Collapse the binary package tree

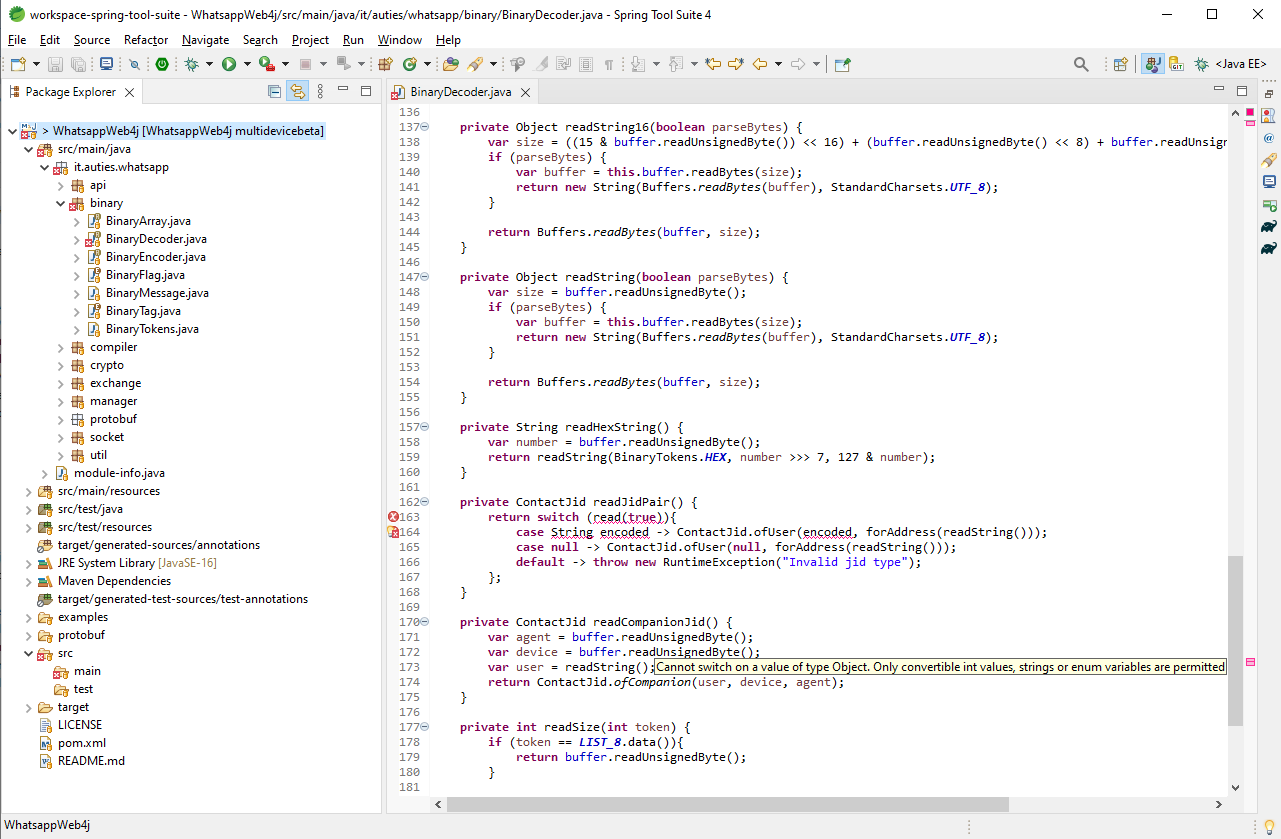62,202
